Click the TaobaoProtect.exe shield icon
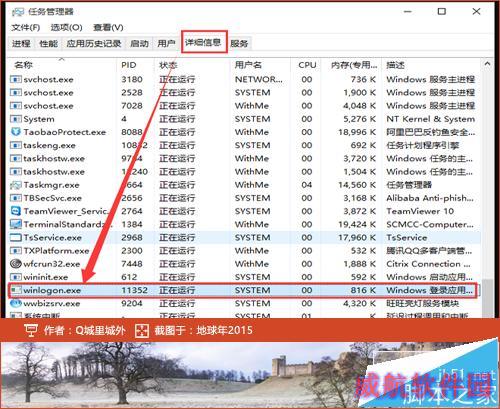This screenshot has width=500, height=409. click(15, 132)
